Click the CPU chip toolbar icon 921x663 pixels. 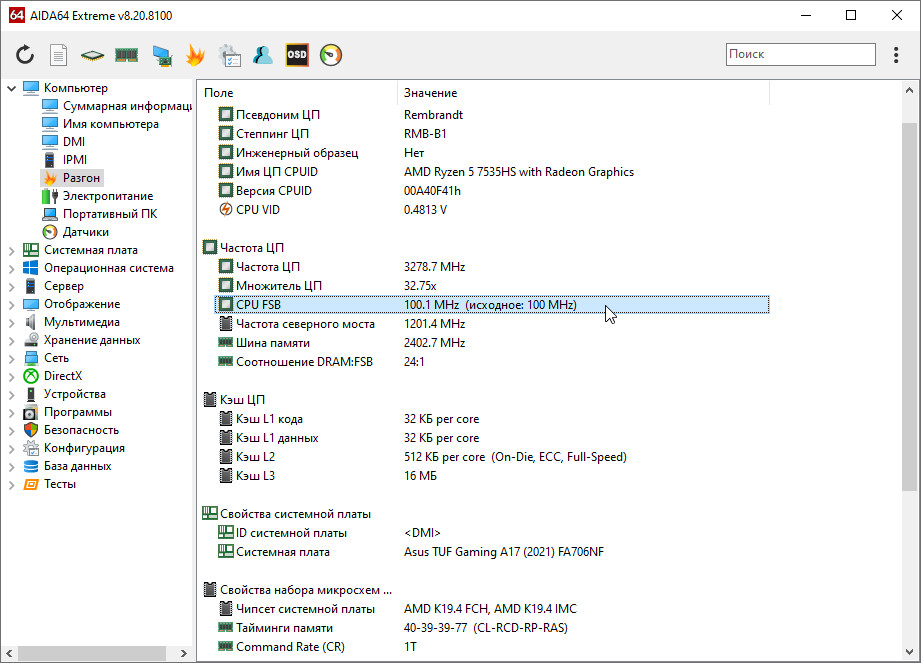(92, 55)
